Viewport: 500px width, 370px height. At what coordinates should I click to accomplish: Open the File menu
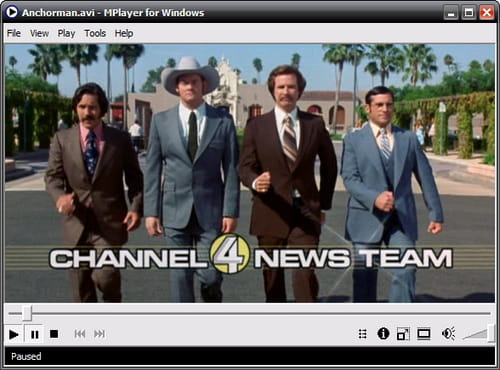14,33
